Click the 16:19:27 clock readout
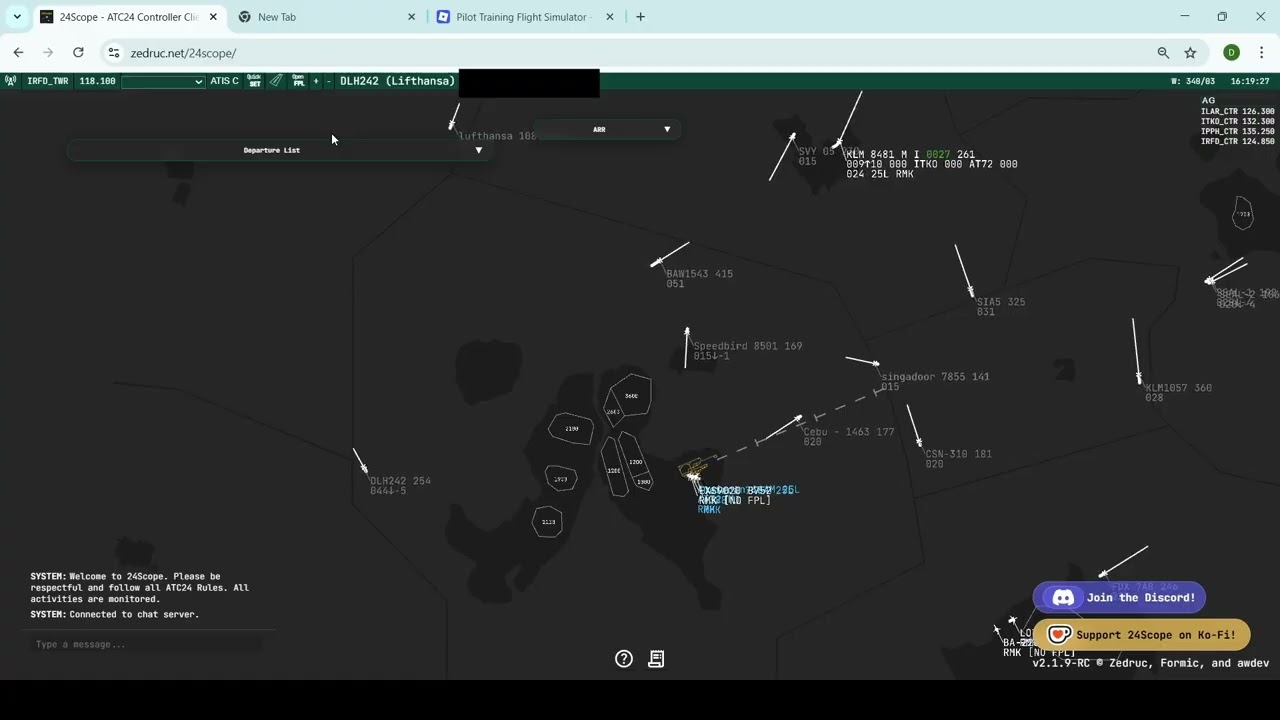The height and width of the screenshot is (720, 1280). point(1250,81)
